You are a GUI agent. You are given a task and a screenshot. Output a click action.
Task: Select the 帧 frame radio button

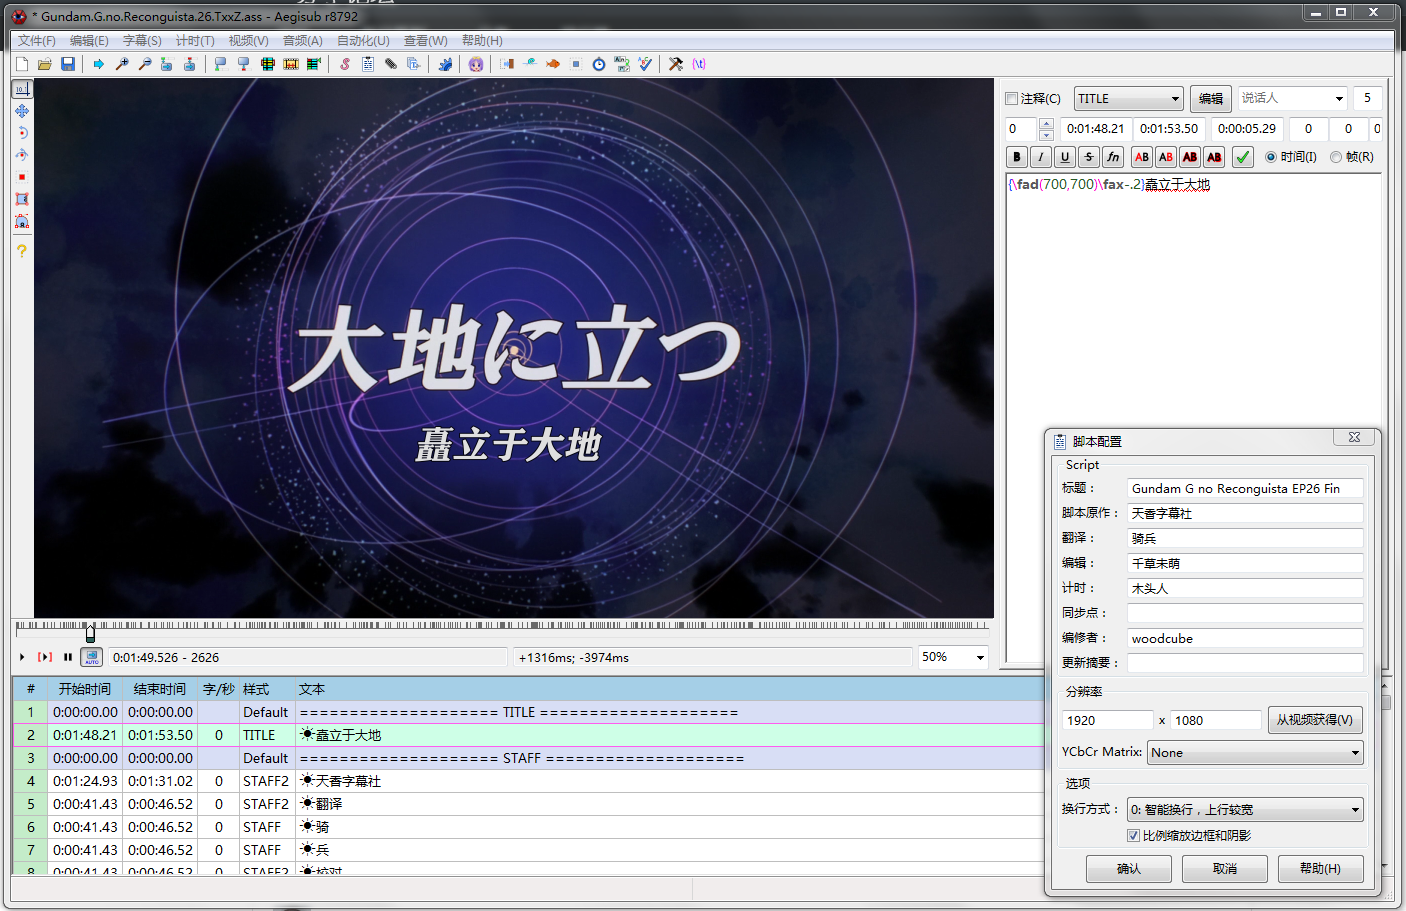coord(1336,157)
